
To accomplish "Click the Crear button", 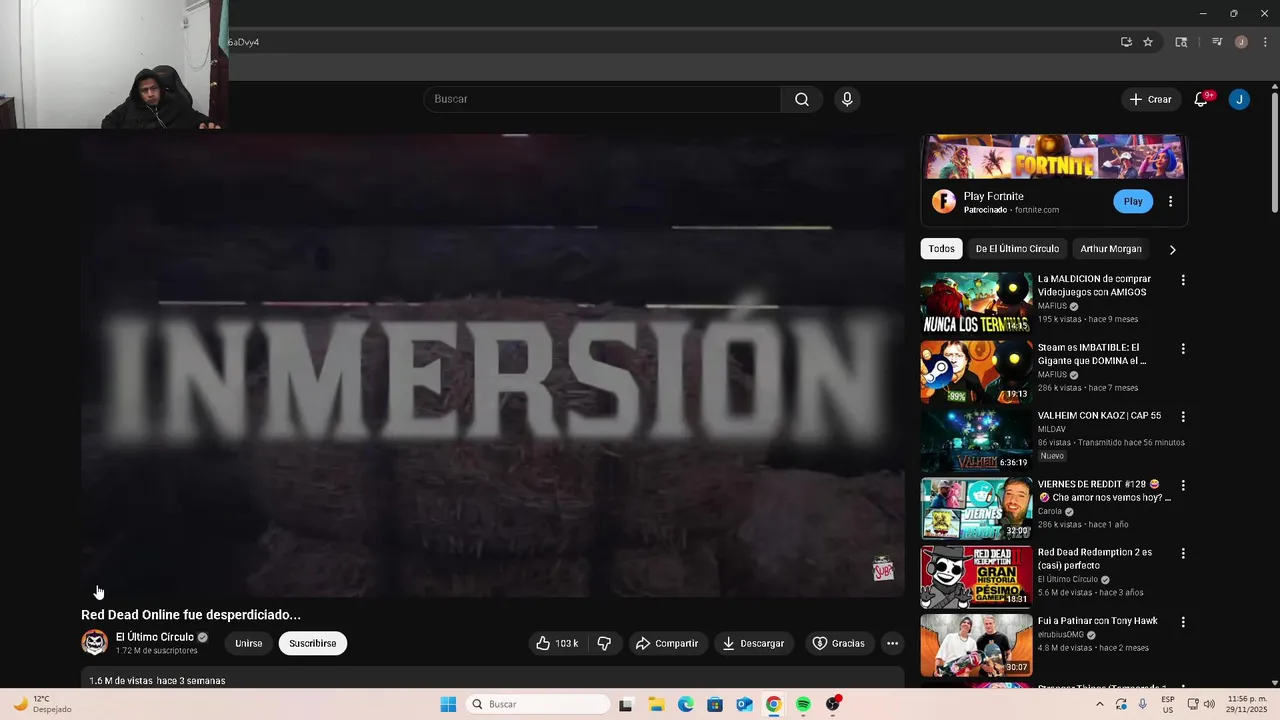I will [x=1150, y=99].
